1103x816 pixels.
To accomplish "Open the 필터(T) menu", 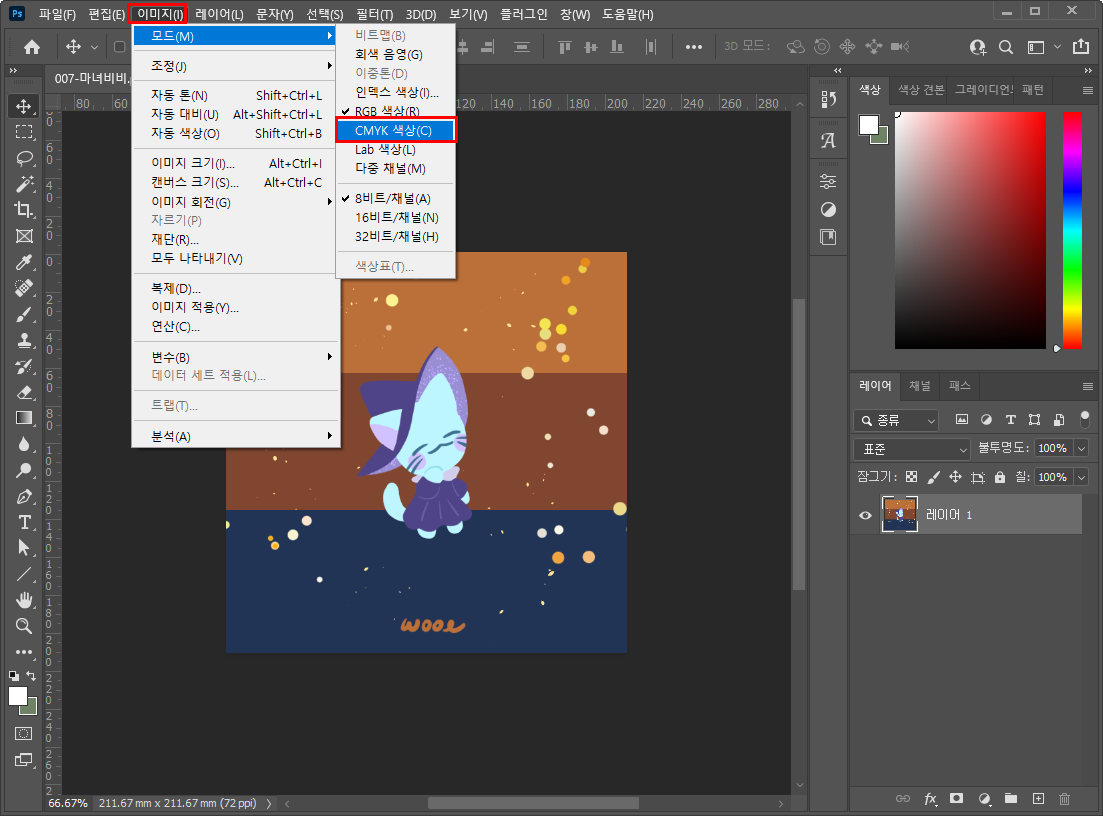I will click(x=374, y=14).
